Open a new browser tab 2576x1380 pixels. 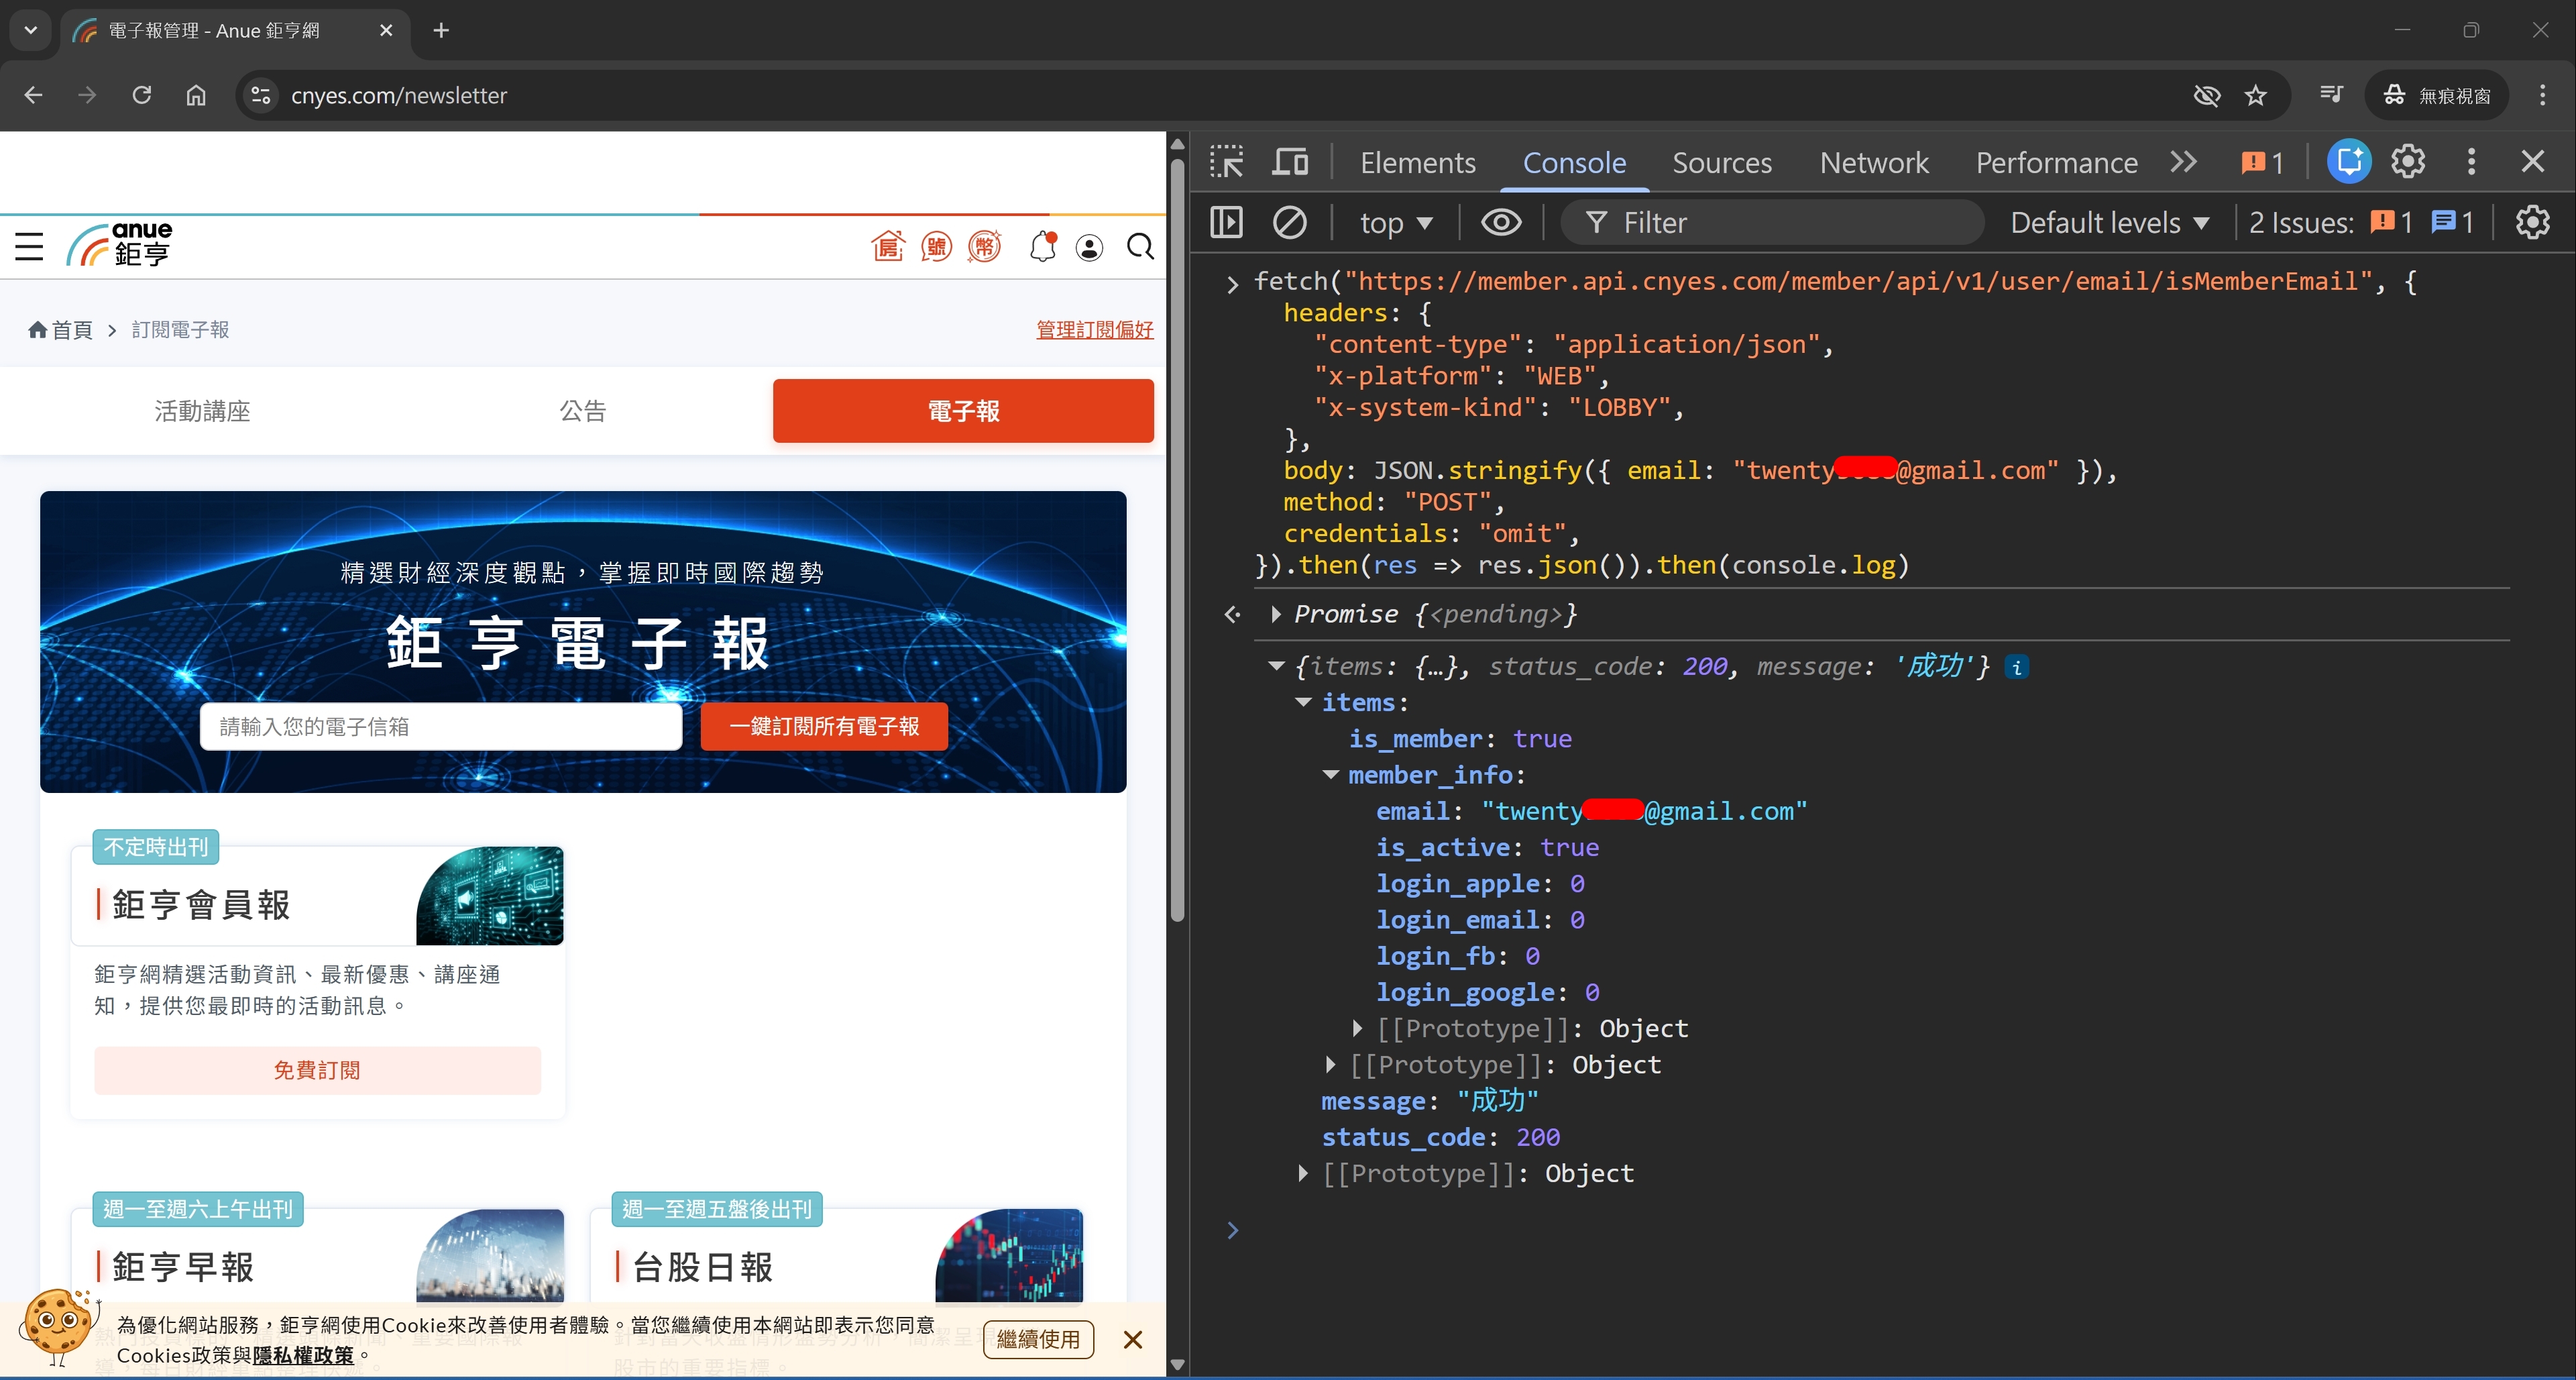click(441, 30)
